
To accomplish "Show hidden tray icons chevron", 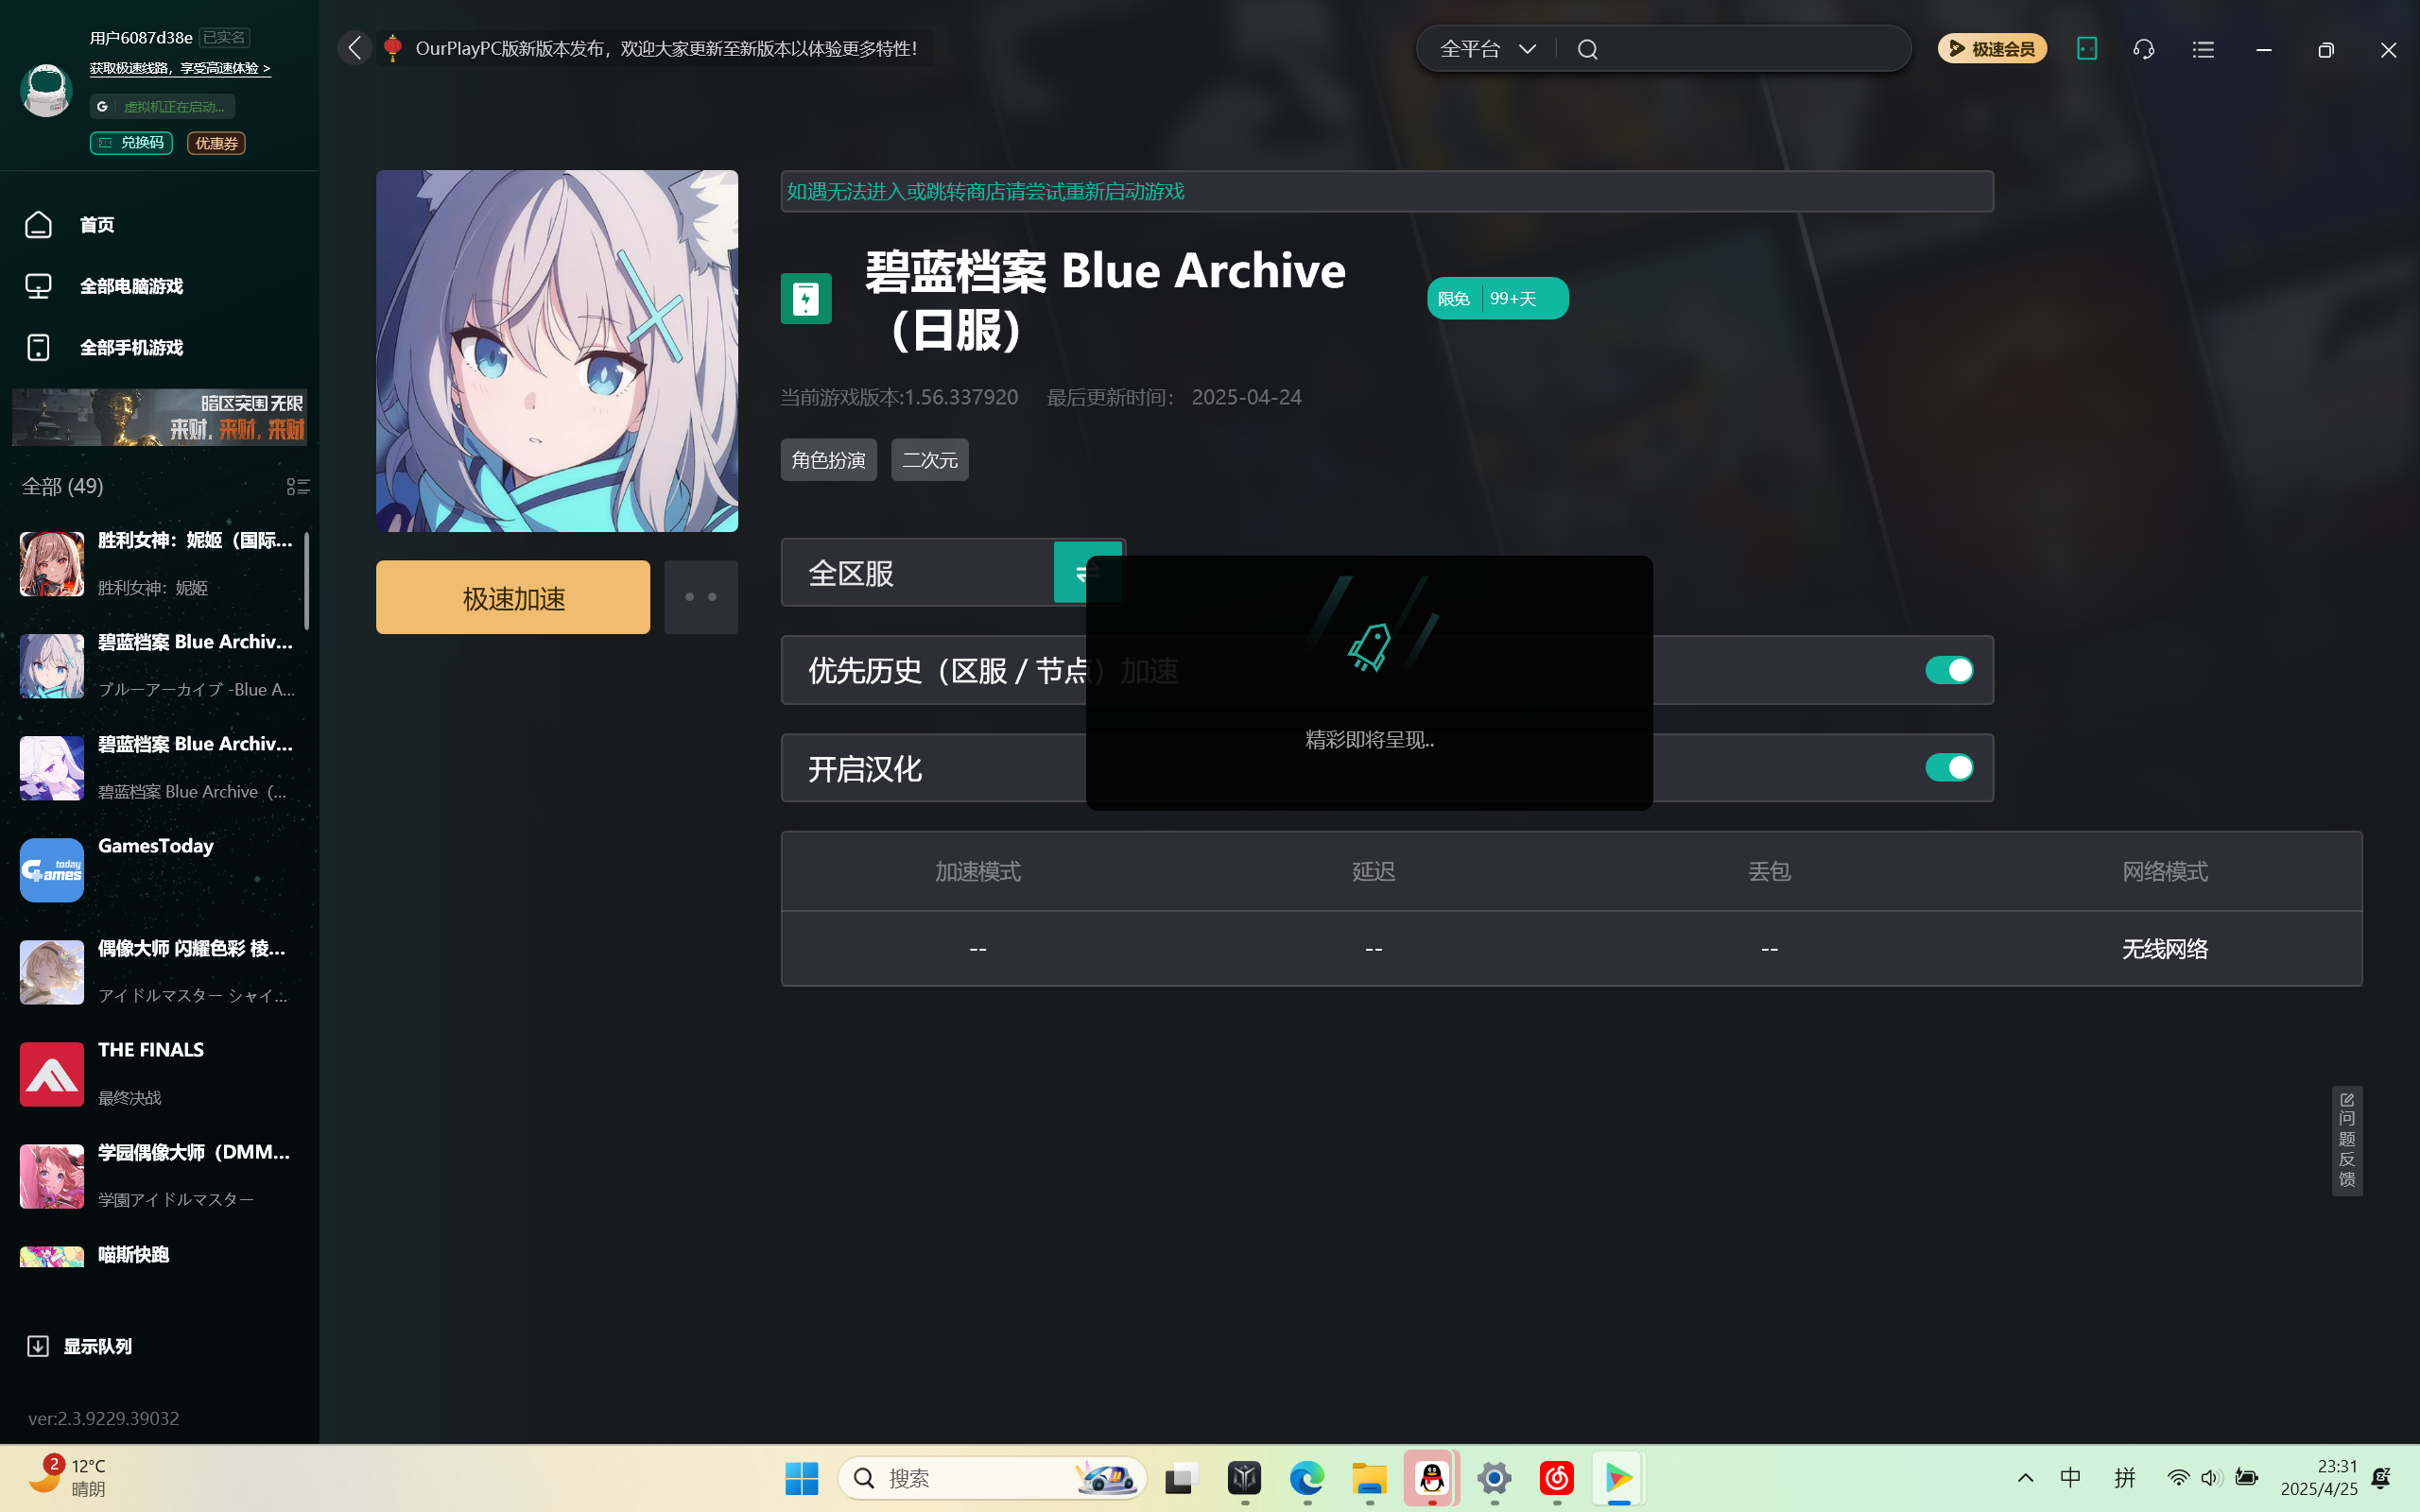I will click(x=2025, y=1478).
